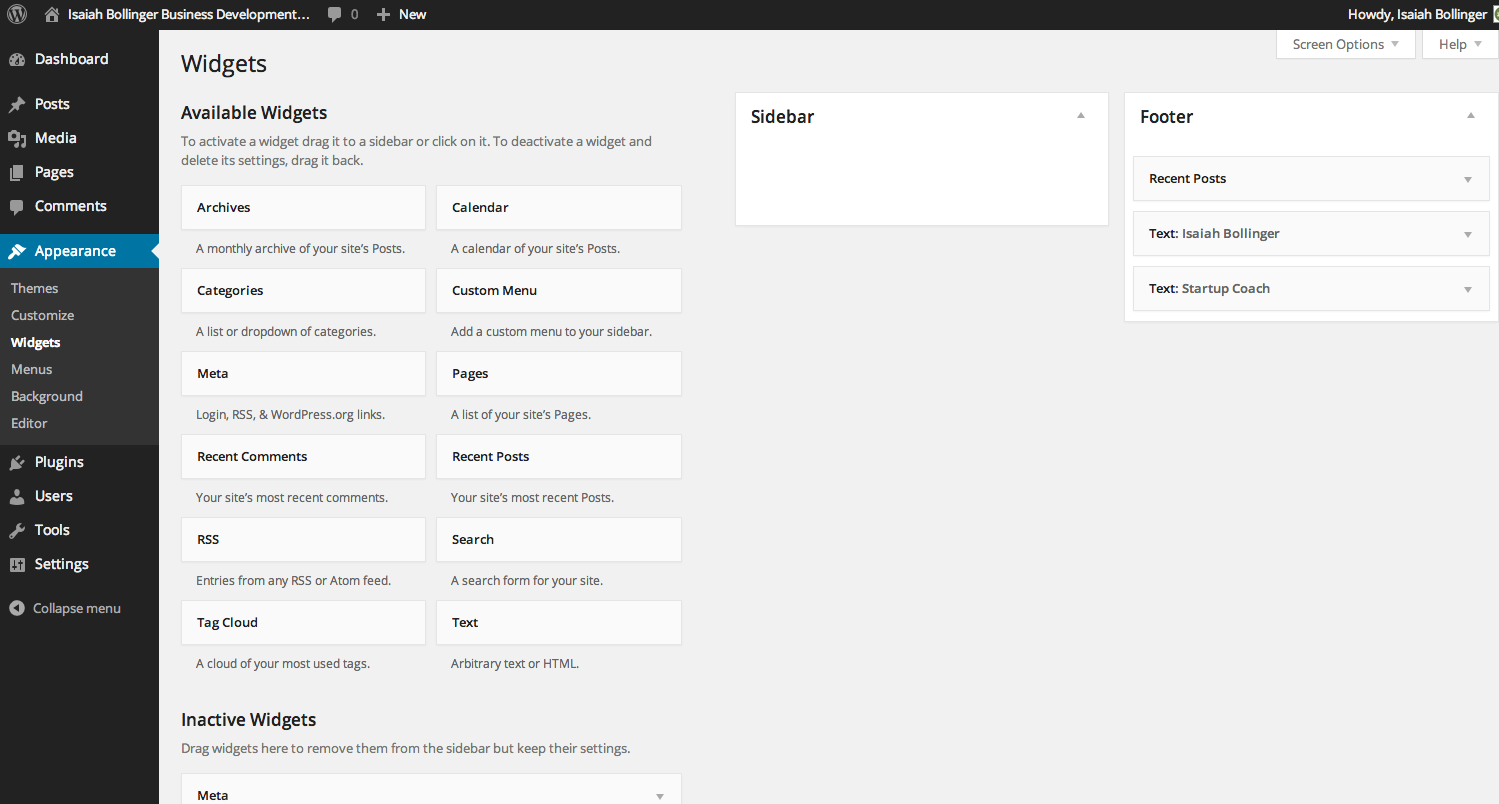
Task: Click the Settings sliders icon
Action: pos(17,564)
